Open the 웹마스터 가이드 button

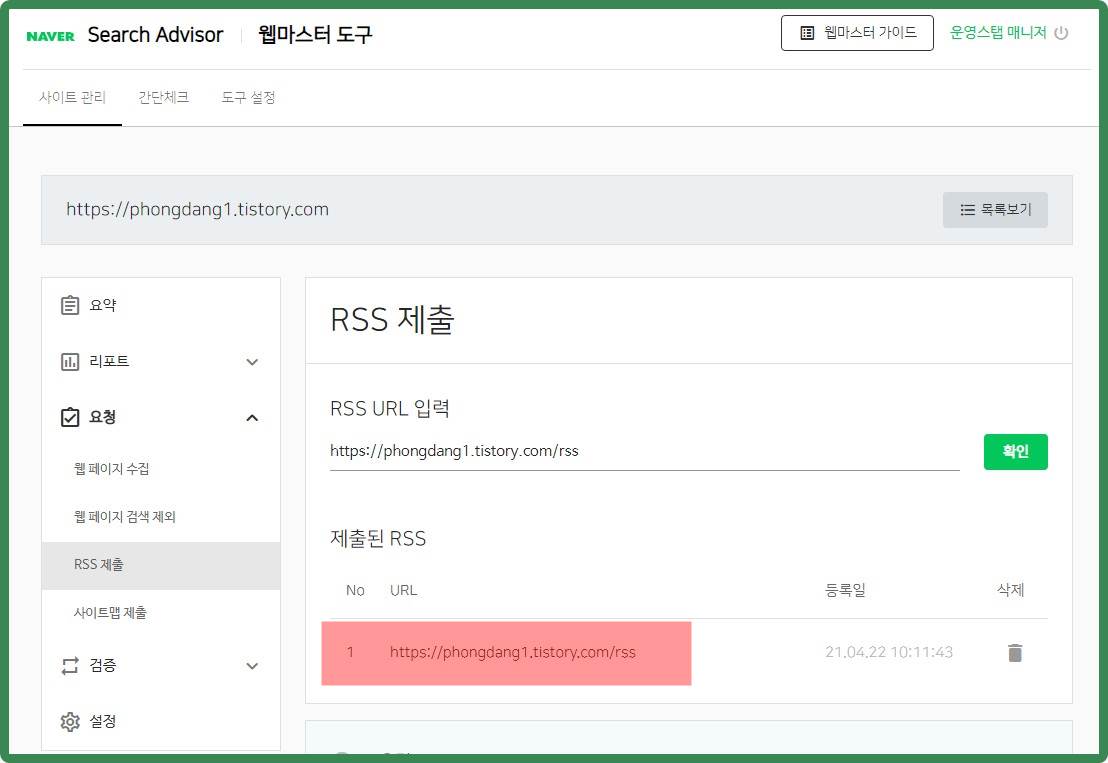pyautogui.click(x=856, y=33)
